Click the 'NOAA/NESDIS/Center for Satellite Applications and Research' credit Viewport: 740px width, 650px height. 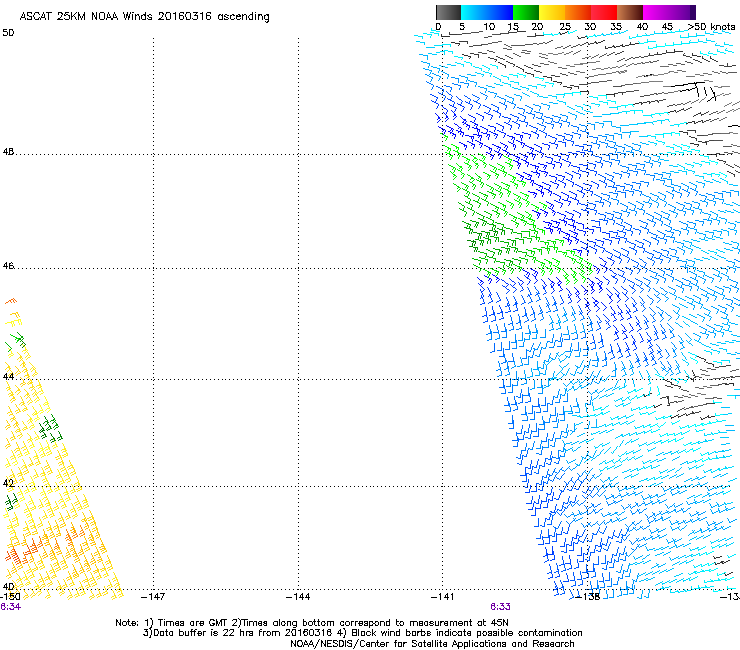pos(432,644)
